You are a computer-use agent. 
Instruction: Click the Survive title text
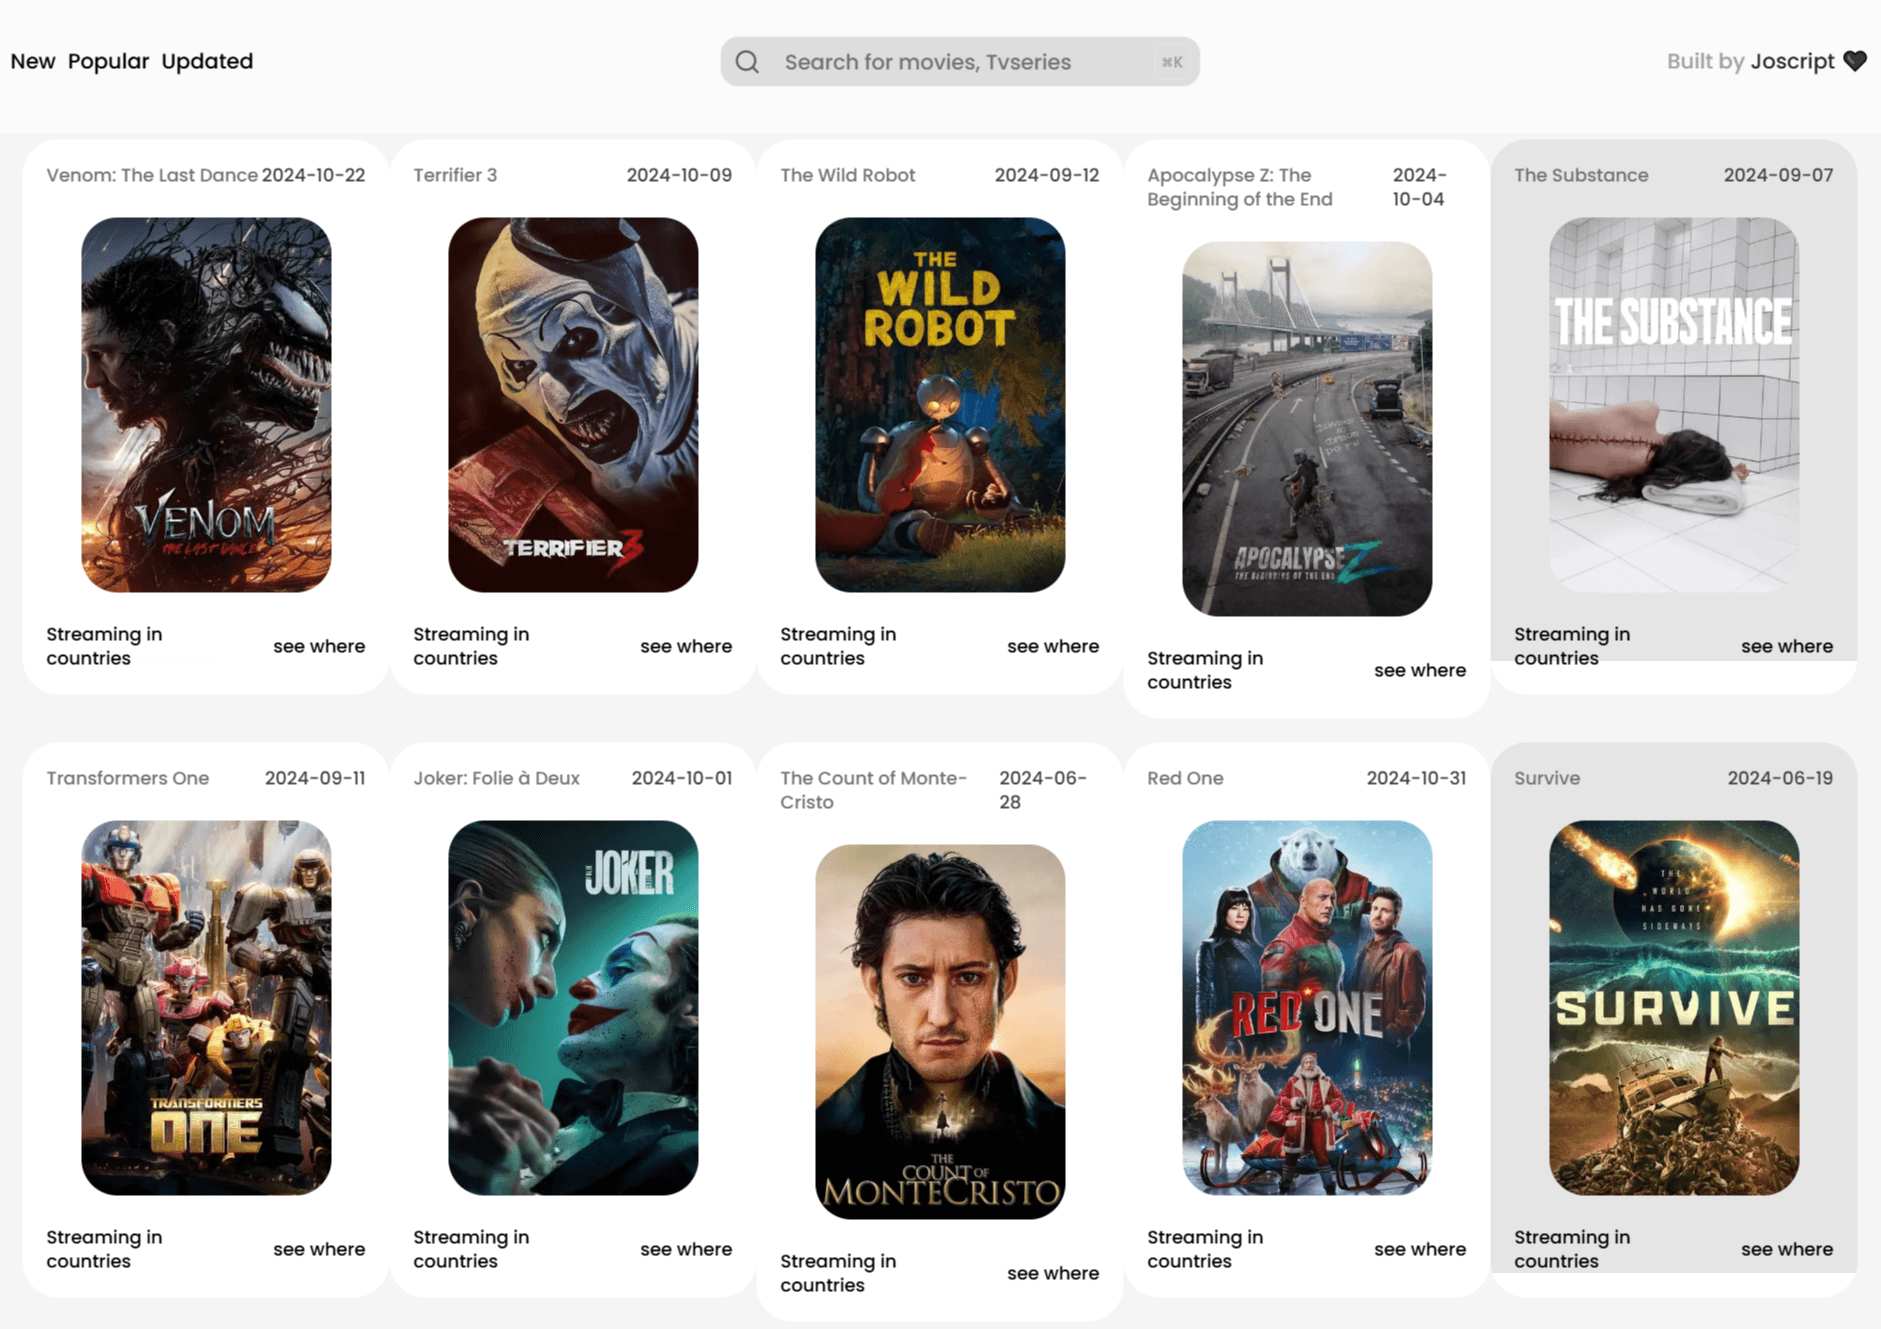click(1547, 778)
